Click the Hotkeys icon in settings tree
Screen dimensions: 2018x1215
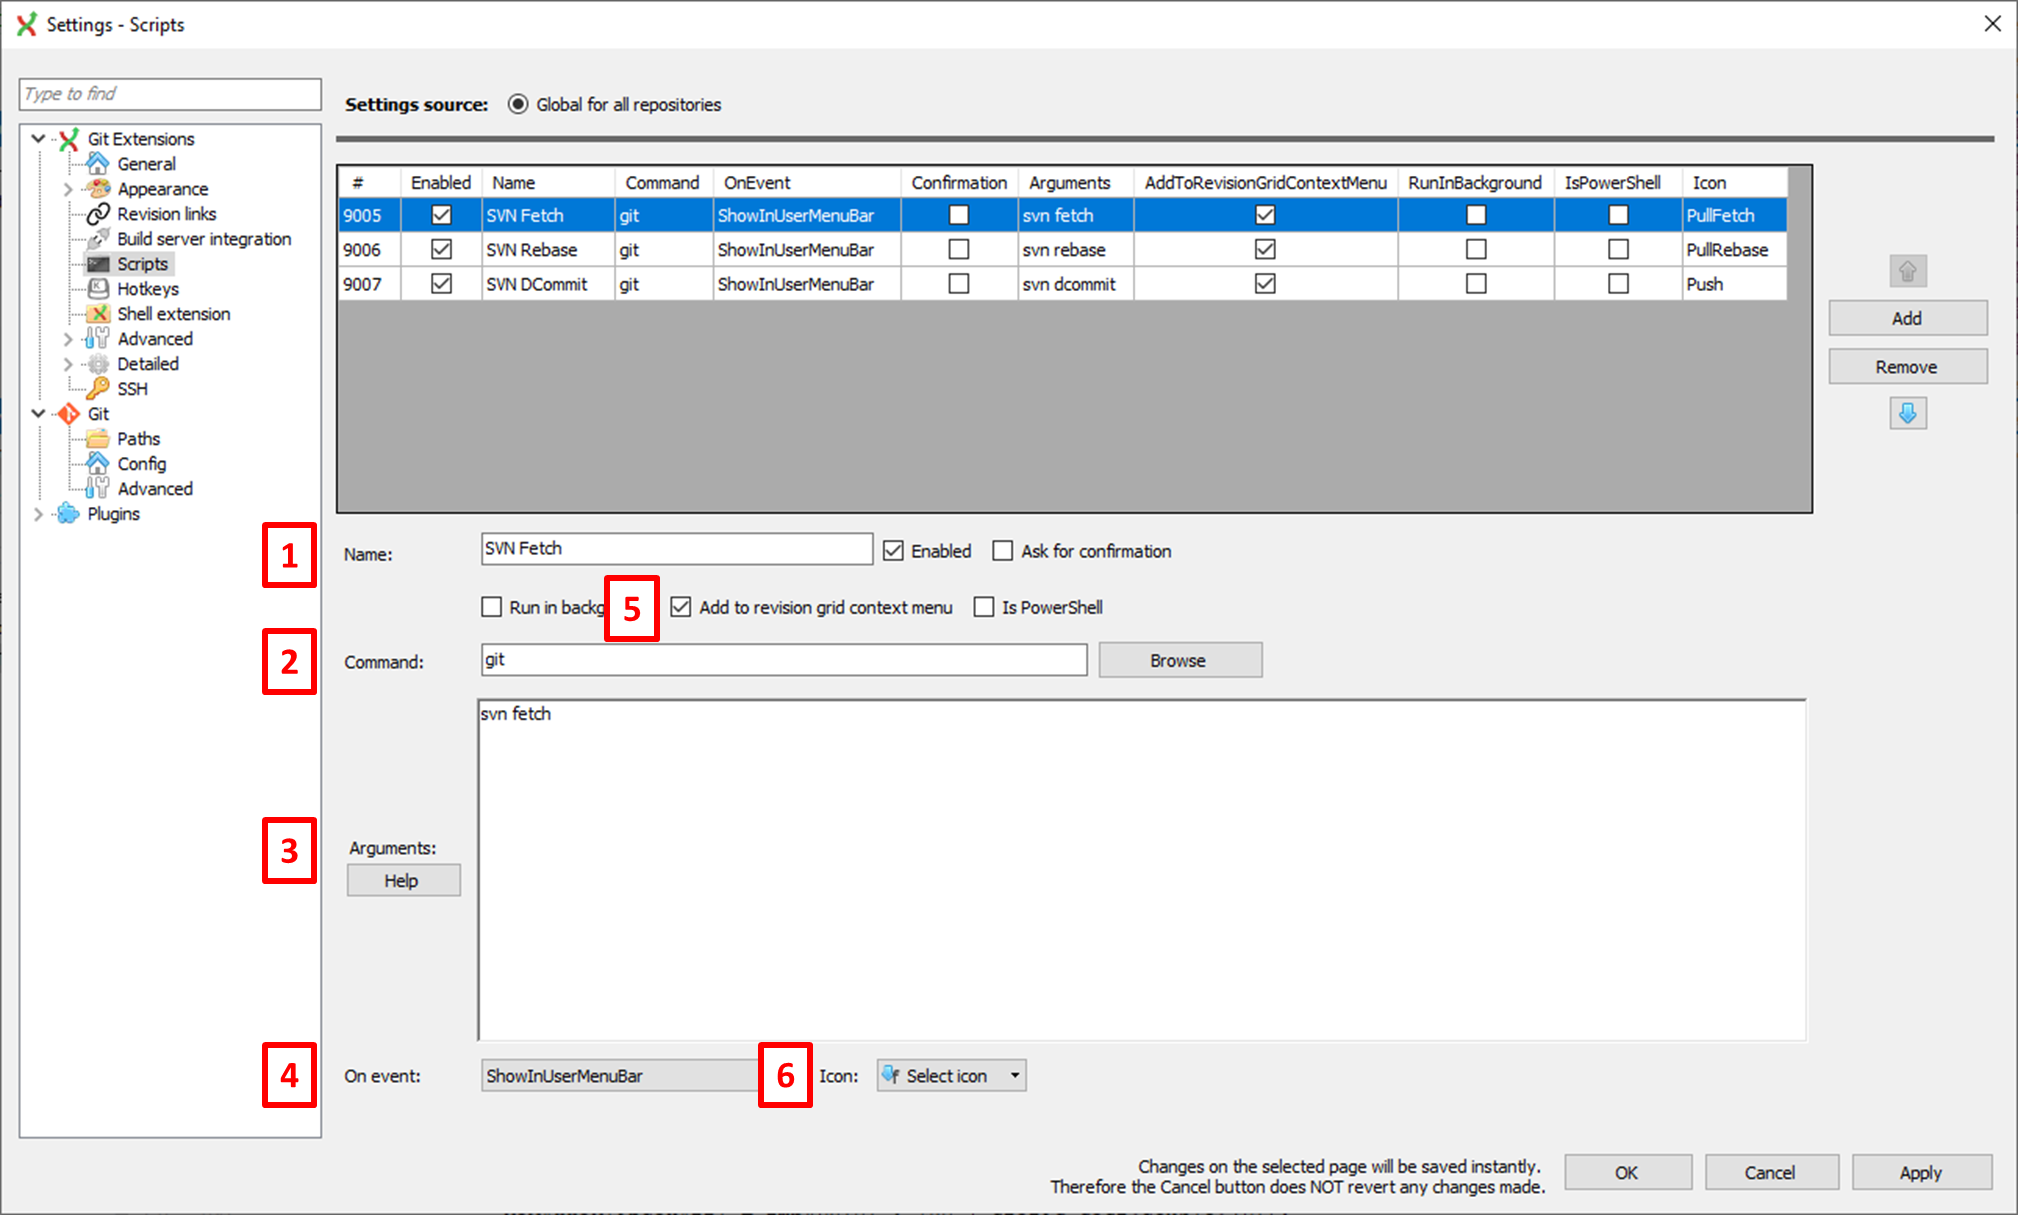[98, 289]
